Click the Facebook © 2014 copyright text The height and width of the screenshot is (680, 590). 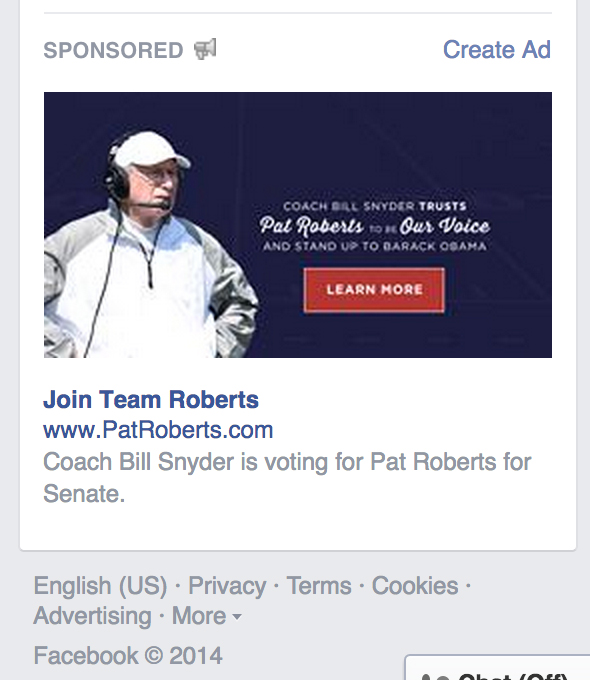pyautogui.click(x=128, y=655)
